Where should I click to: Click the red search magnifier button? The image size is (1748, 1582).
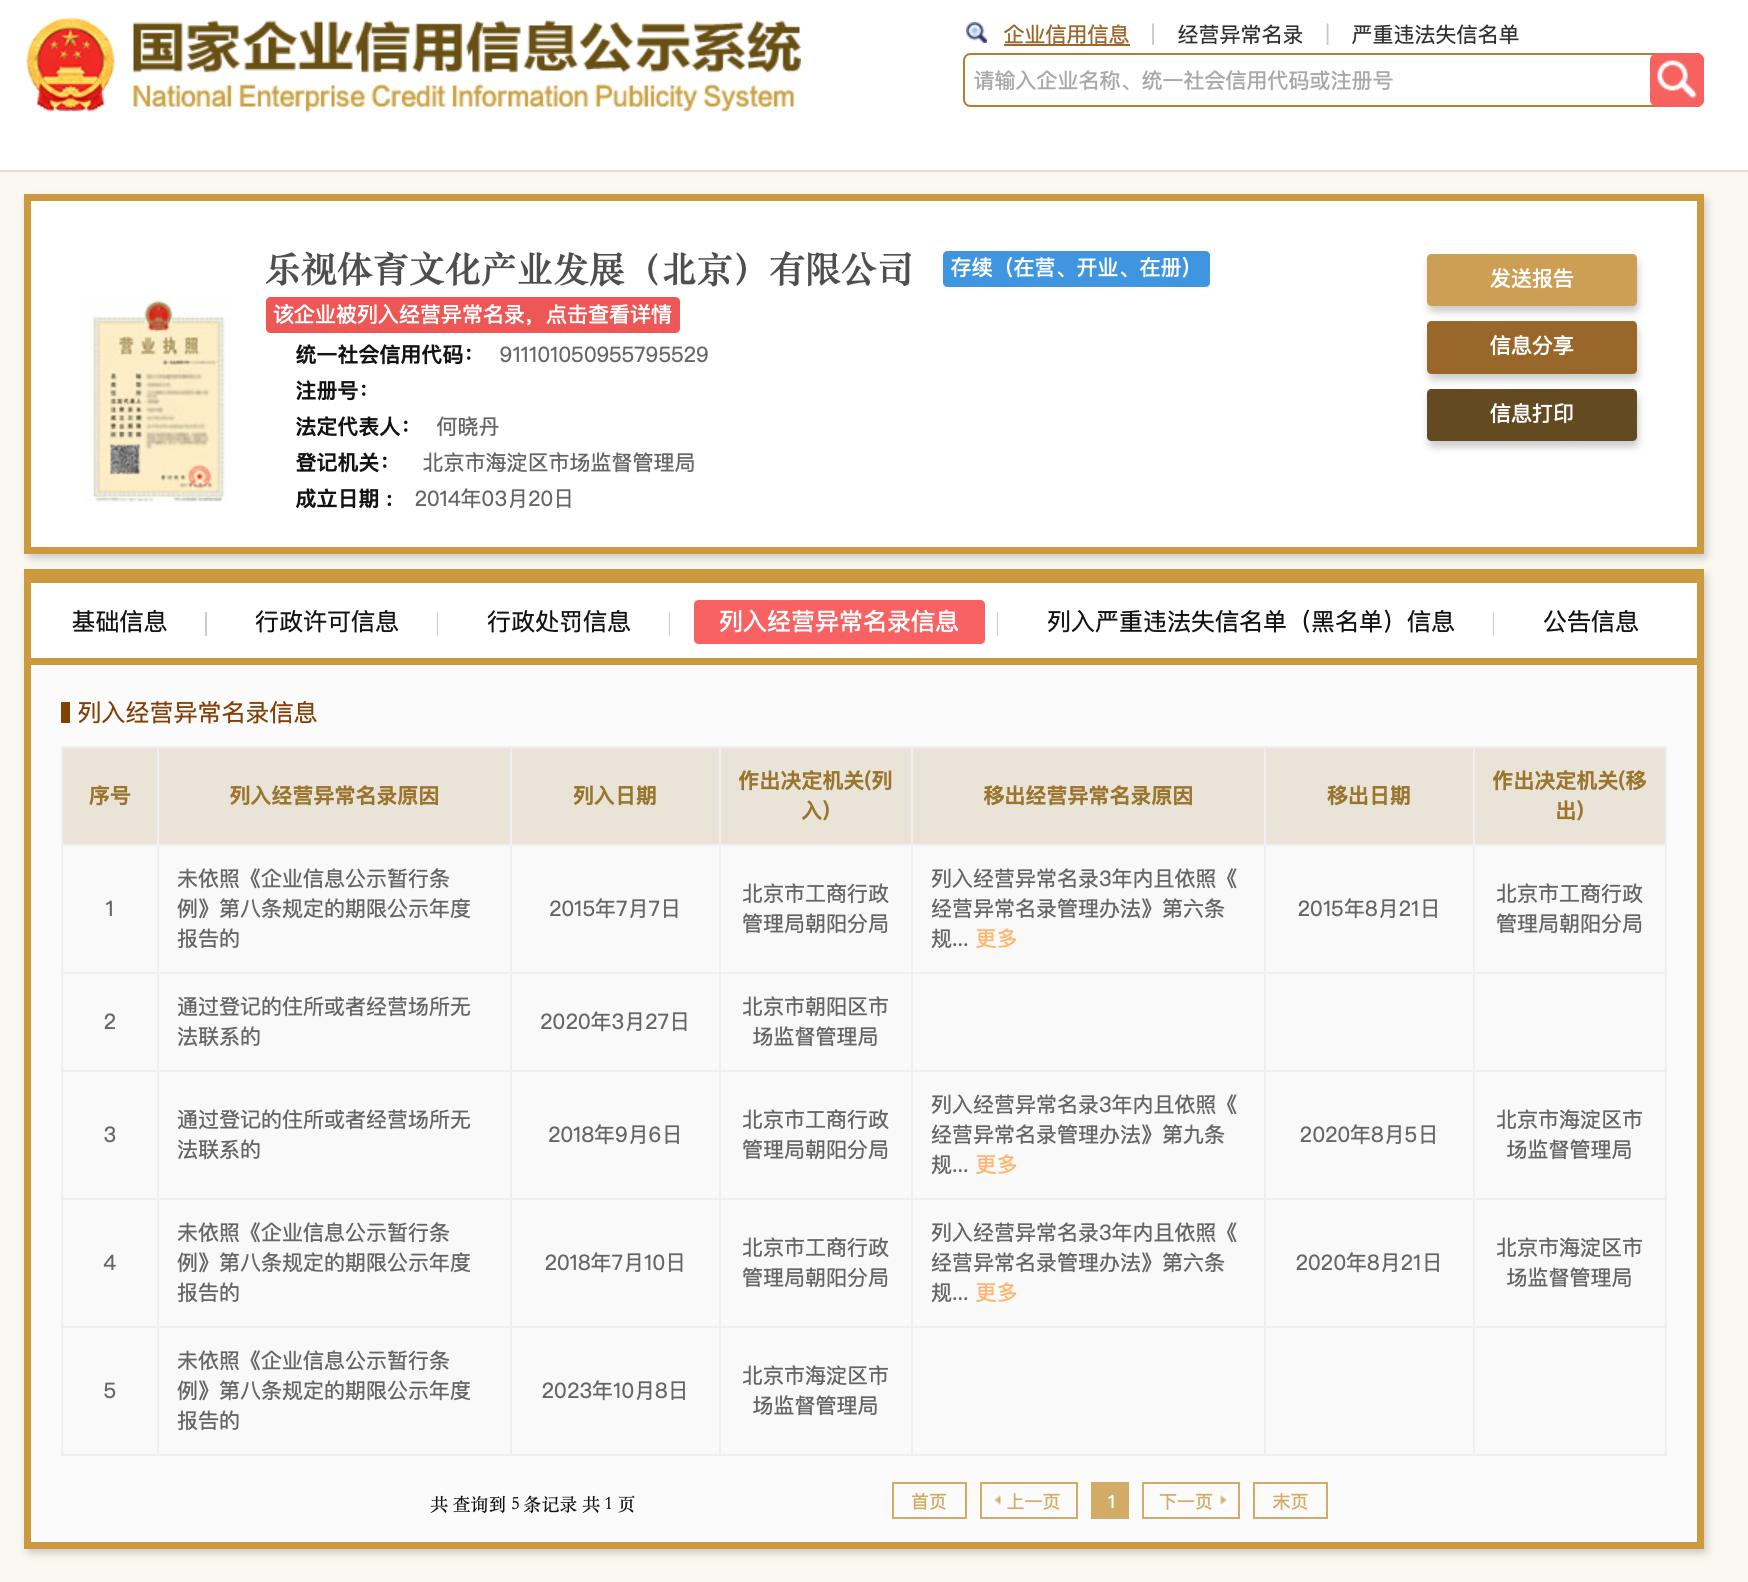(1676, 80)
